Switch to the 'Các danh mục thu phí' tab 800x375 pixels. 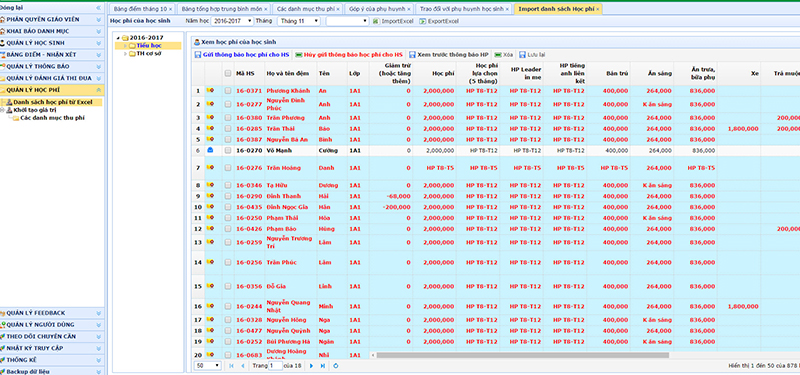pyautogui.click(x=306, y=9)
